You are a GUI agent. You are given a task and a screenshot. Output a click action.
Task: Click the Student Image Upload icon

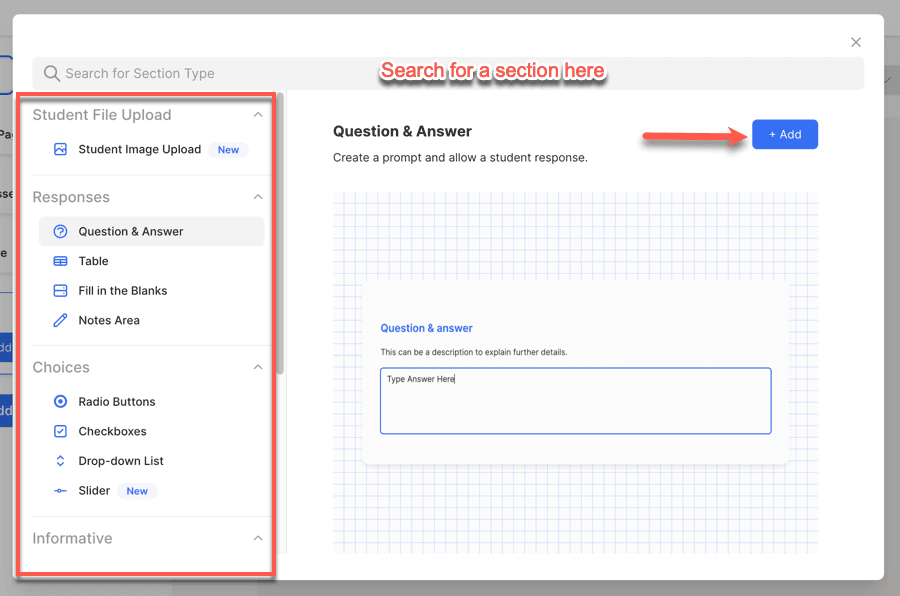click(60, 150)
